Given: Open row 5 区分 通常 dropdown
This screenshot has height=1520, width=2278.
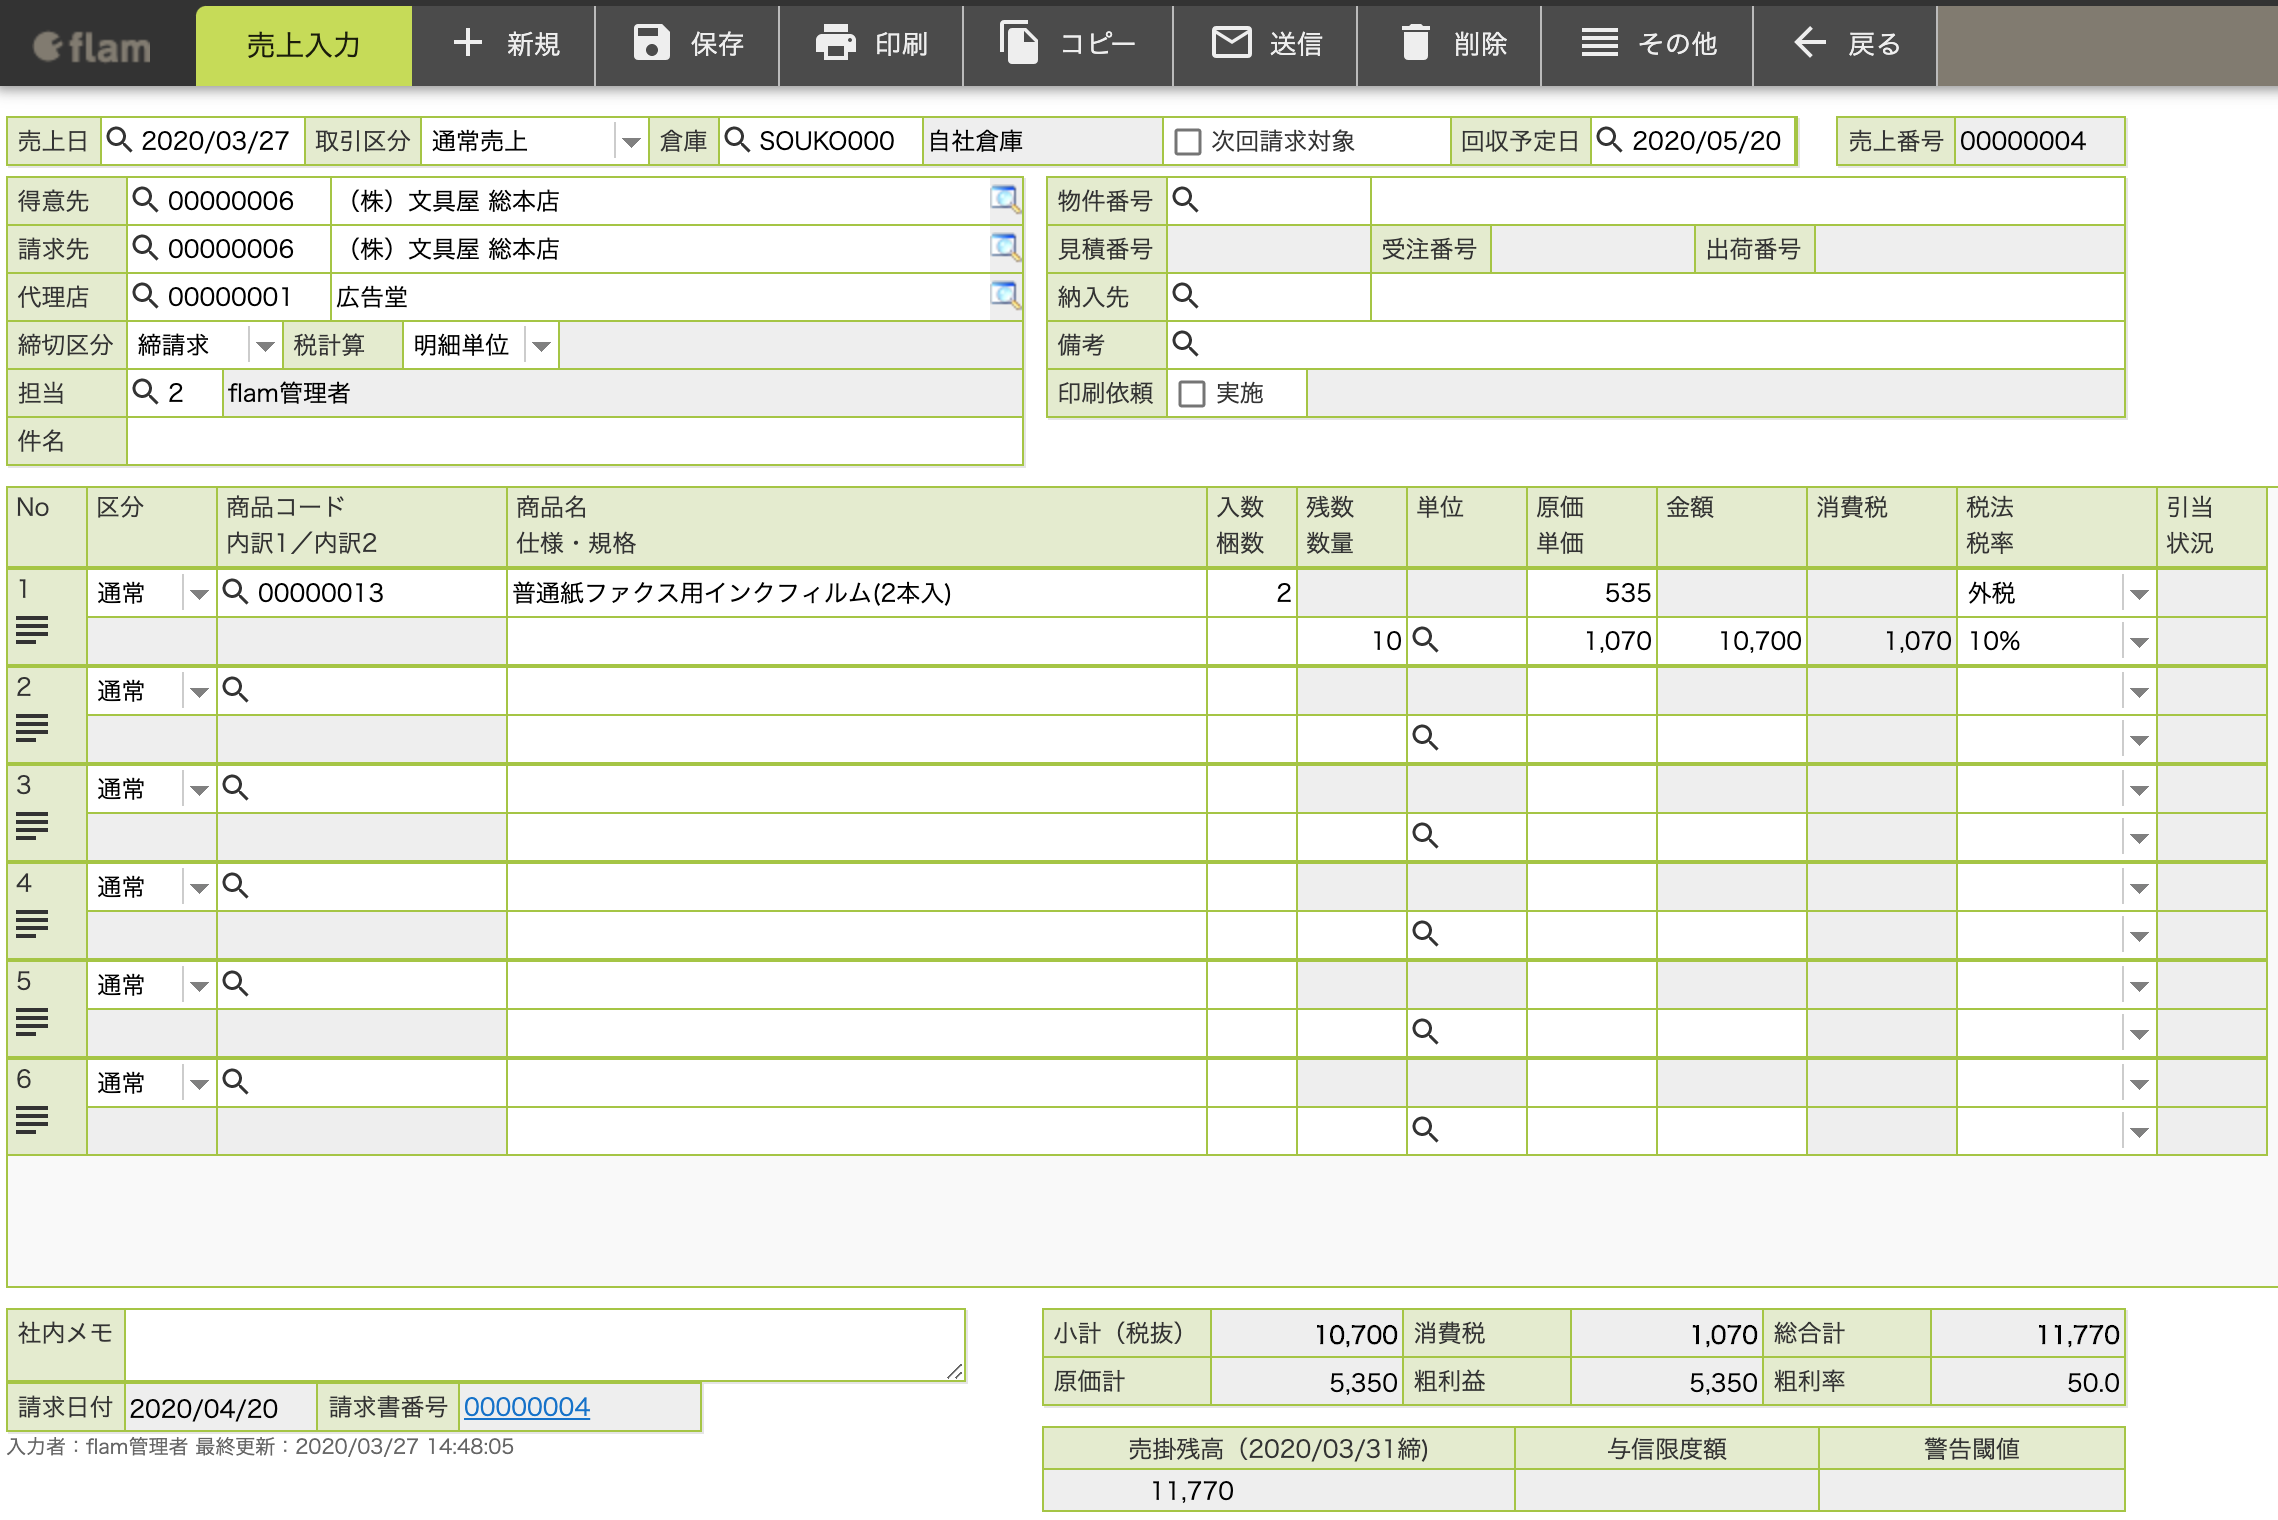Looking at the screenshot, I should point(199,986).
